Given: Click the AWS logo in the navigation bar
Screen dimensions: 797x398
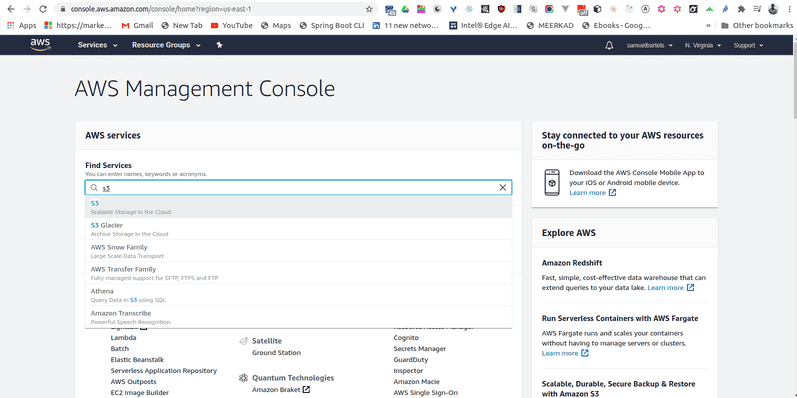Looking at the screenshot, I should [x=40, y=45].
